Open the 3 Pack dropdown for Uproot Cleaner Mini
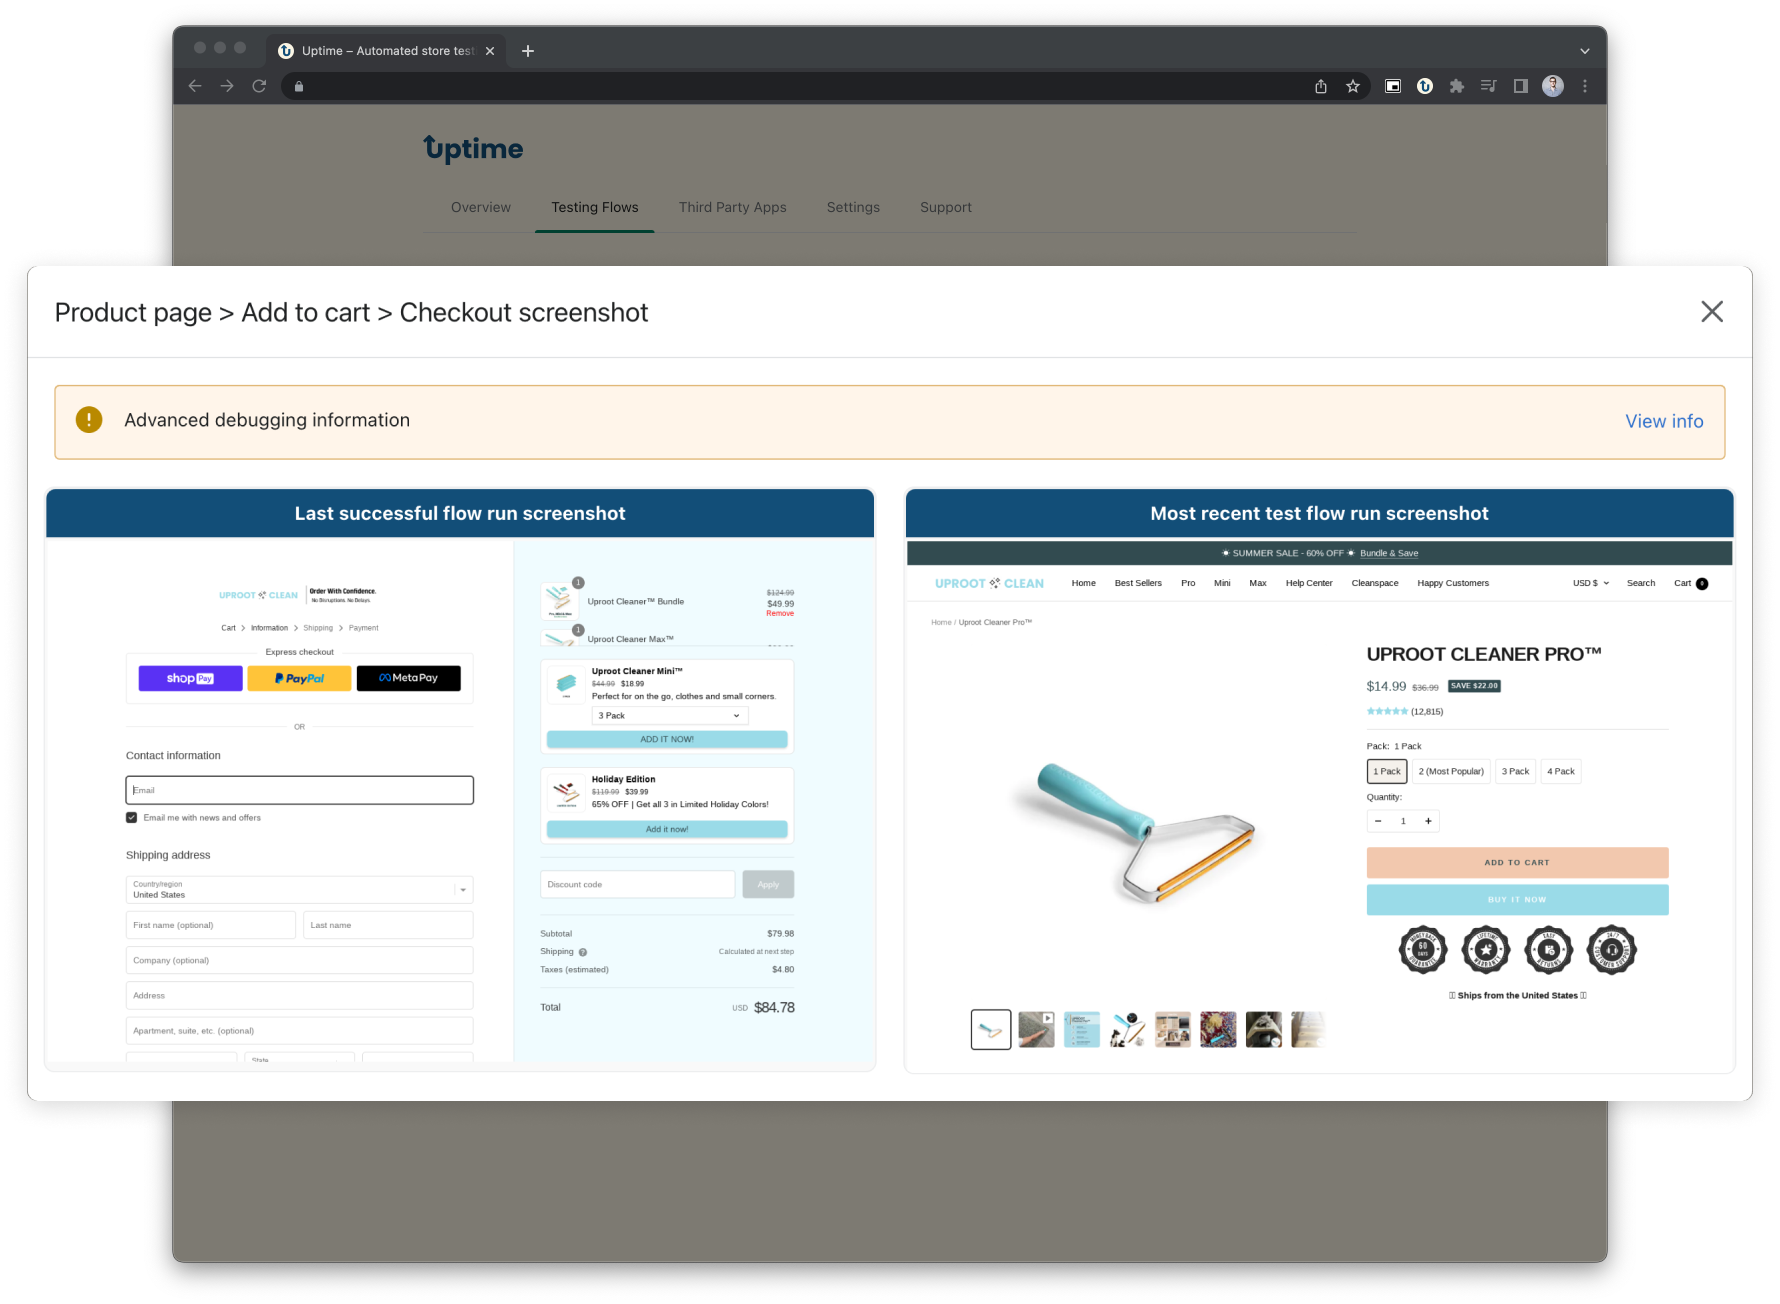The width and height of the screenshot is (1780, 1304). click(x=670, y=716)
